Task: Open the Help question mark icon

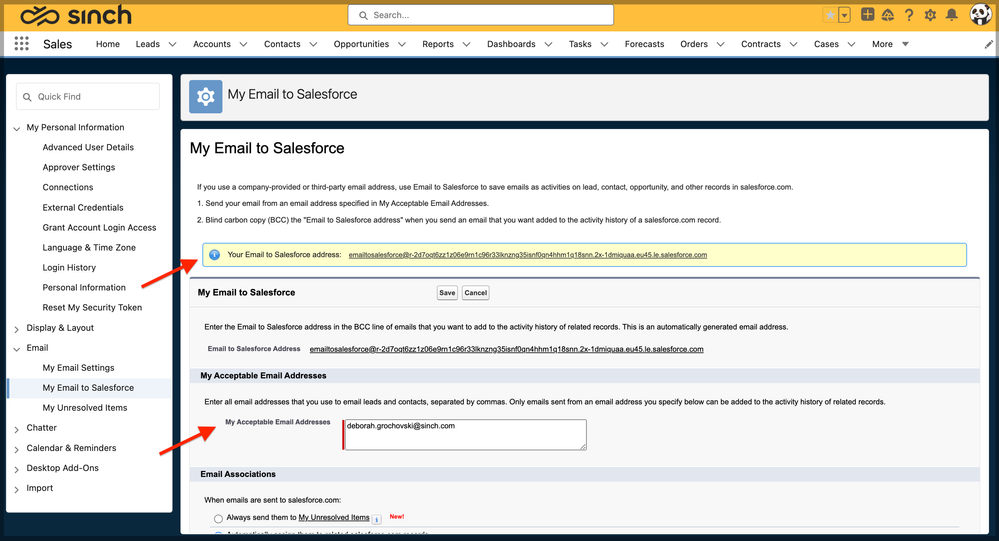Action: click(909, 15)
